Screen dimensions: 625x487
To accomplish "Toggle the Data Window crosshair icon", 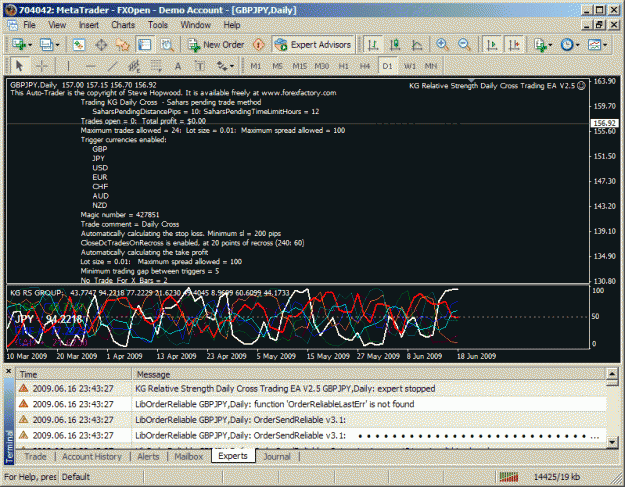I will coord(101,45).
